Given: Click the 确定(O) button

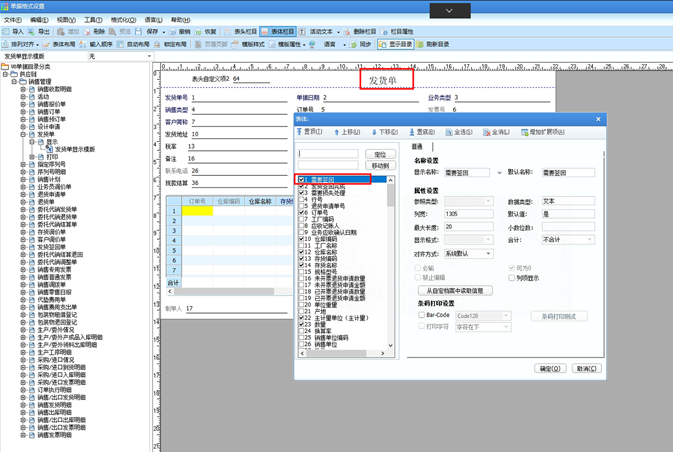Looking at the screenshot, I should 550,368.
